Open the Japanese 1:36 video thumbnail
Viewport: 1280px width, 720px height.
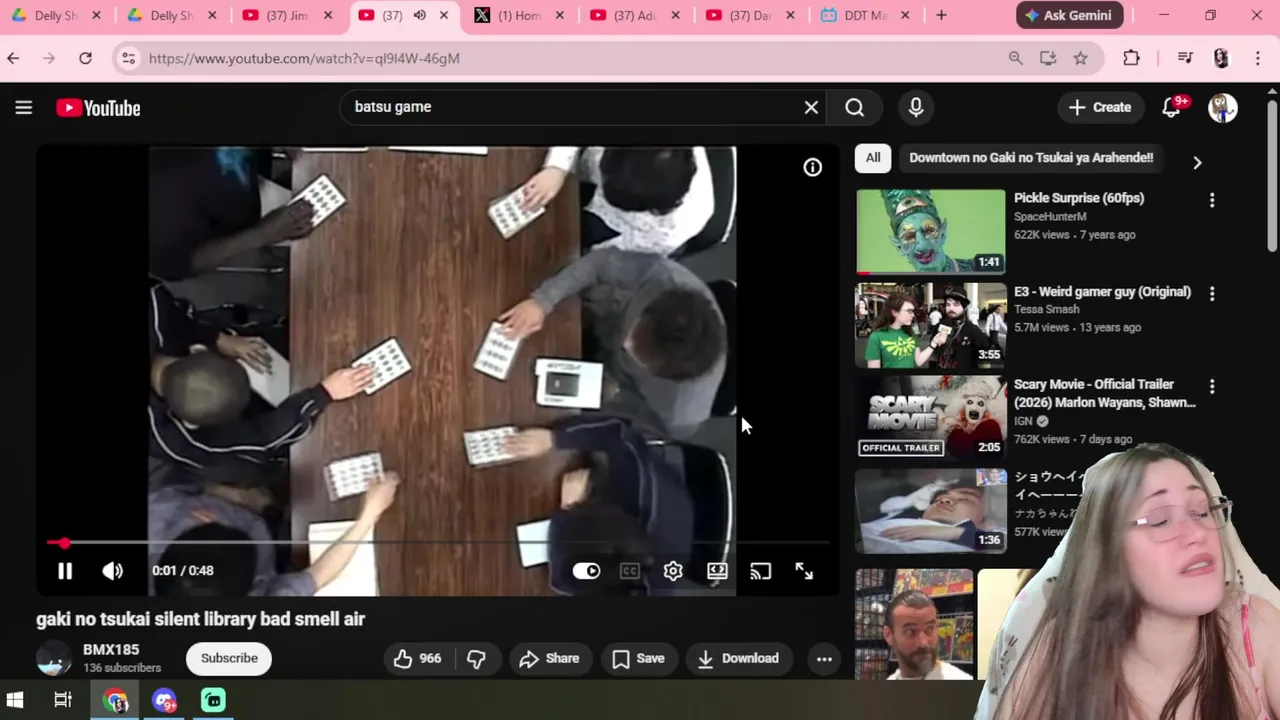(930, 510)
